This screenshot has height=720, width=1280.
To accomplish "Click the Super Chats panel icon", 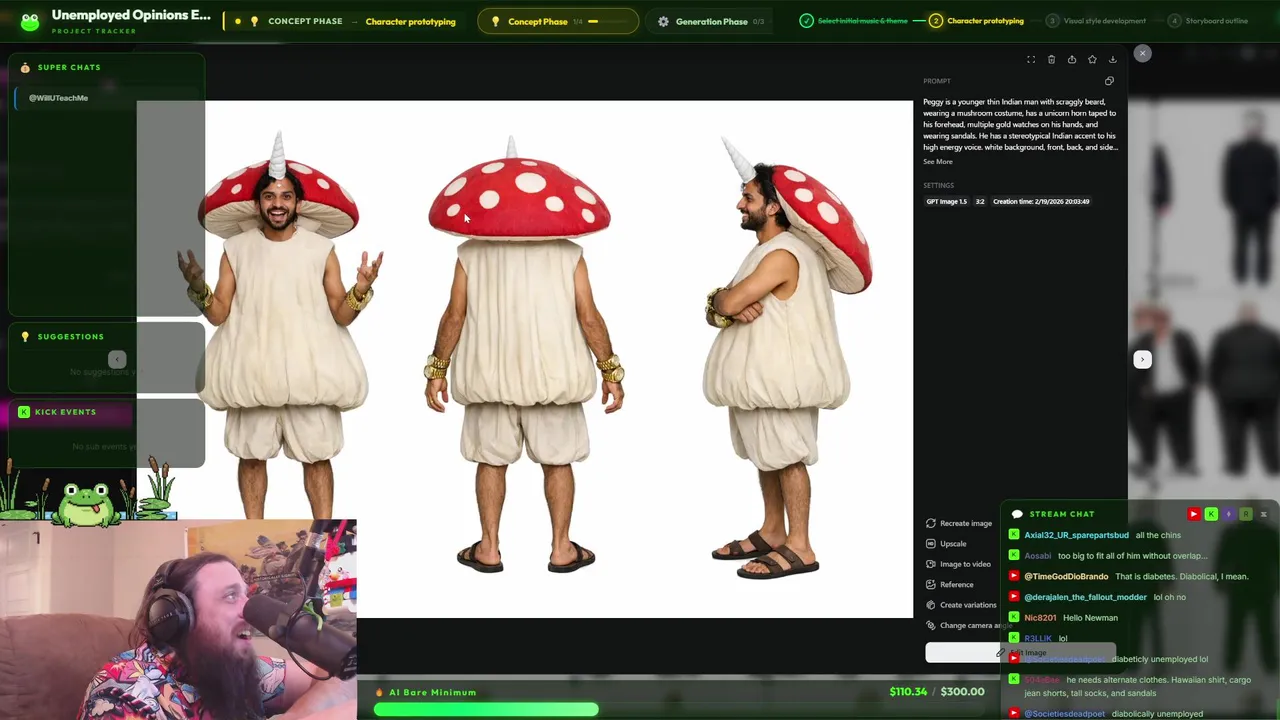I will pyautogui.click(x=25, y=67).
